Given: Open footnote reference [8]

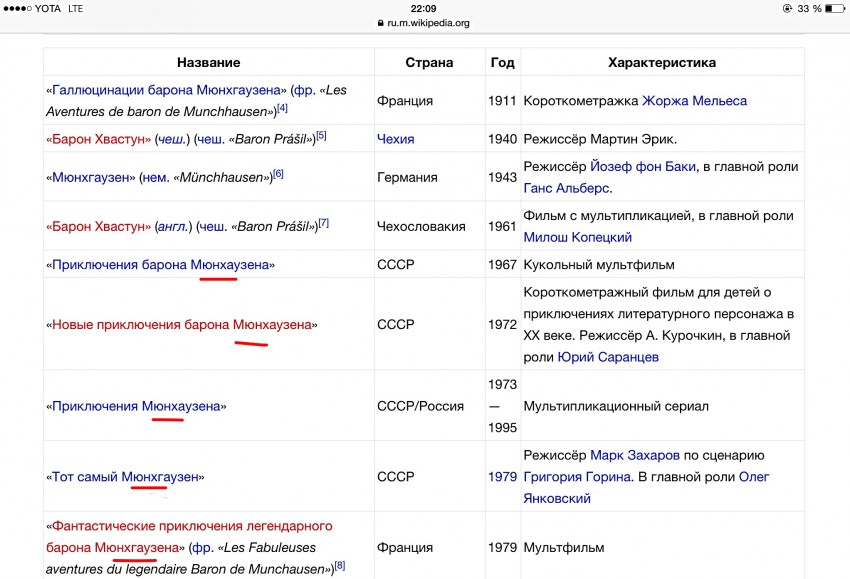Looking at the screenshot, I should pyautogui.click(x=339, y=566).
